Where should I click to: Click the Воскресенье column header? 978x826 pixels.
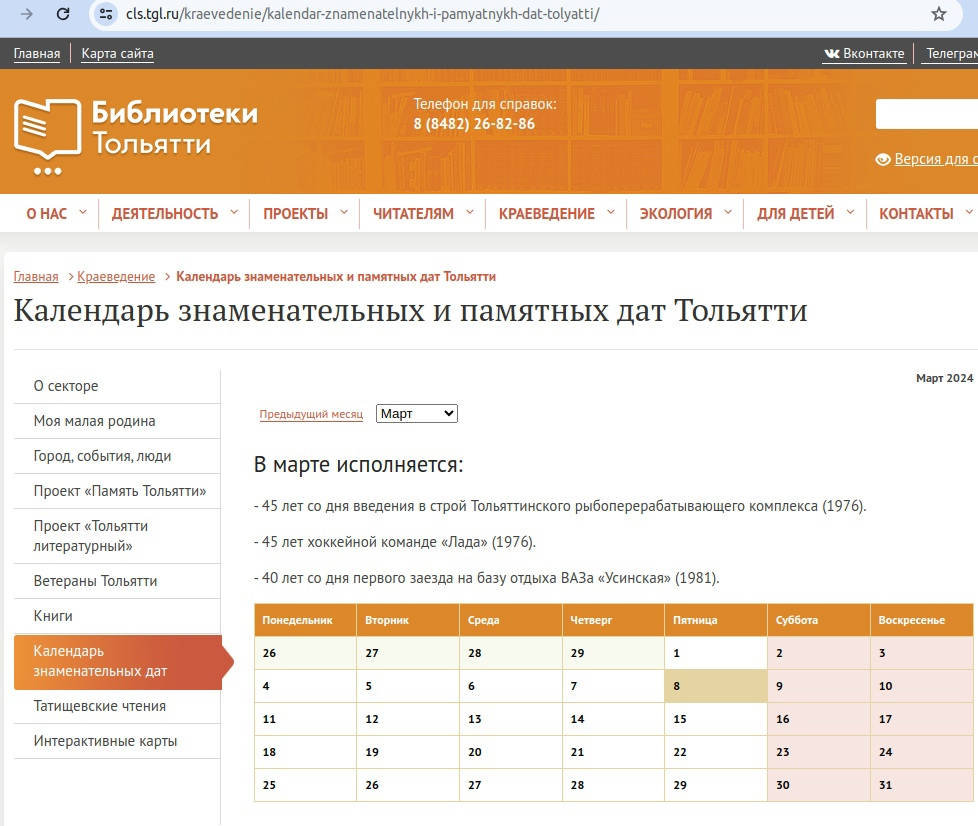click(x=921, y=620)
